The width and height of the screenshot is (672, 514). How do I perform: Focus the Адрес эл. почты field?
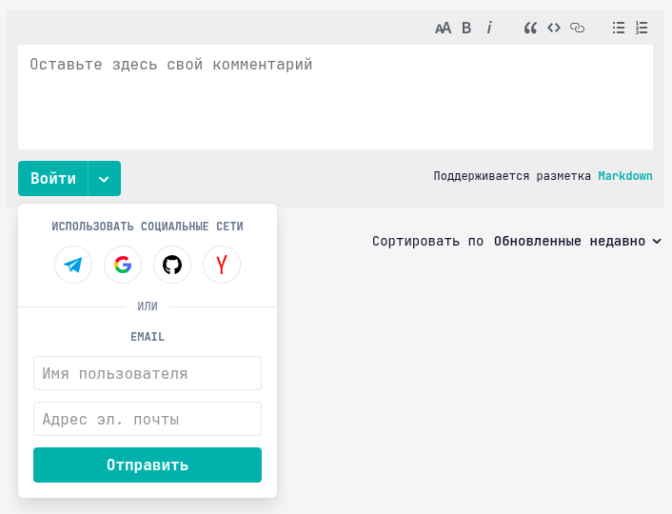click(147, 419)
